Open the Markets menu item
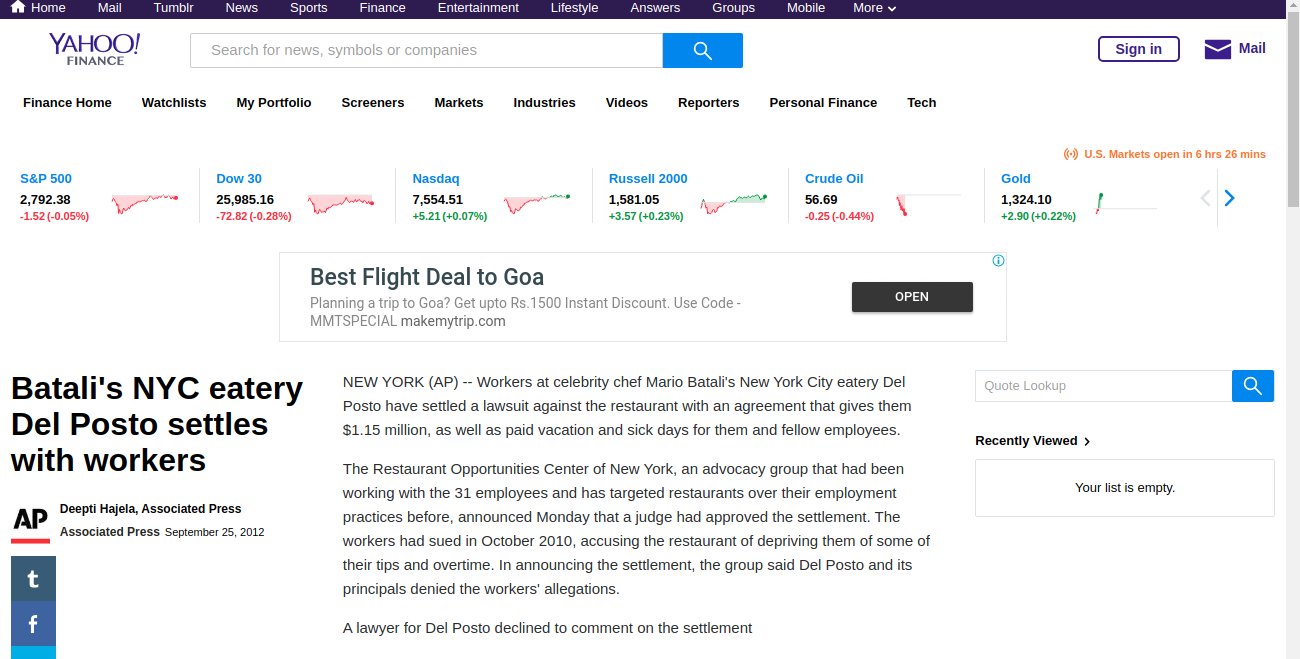 pos(459,103)
